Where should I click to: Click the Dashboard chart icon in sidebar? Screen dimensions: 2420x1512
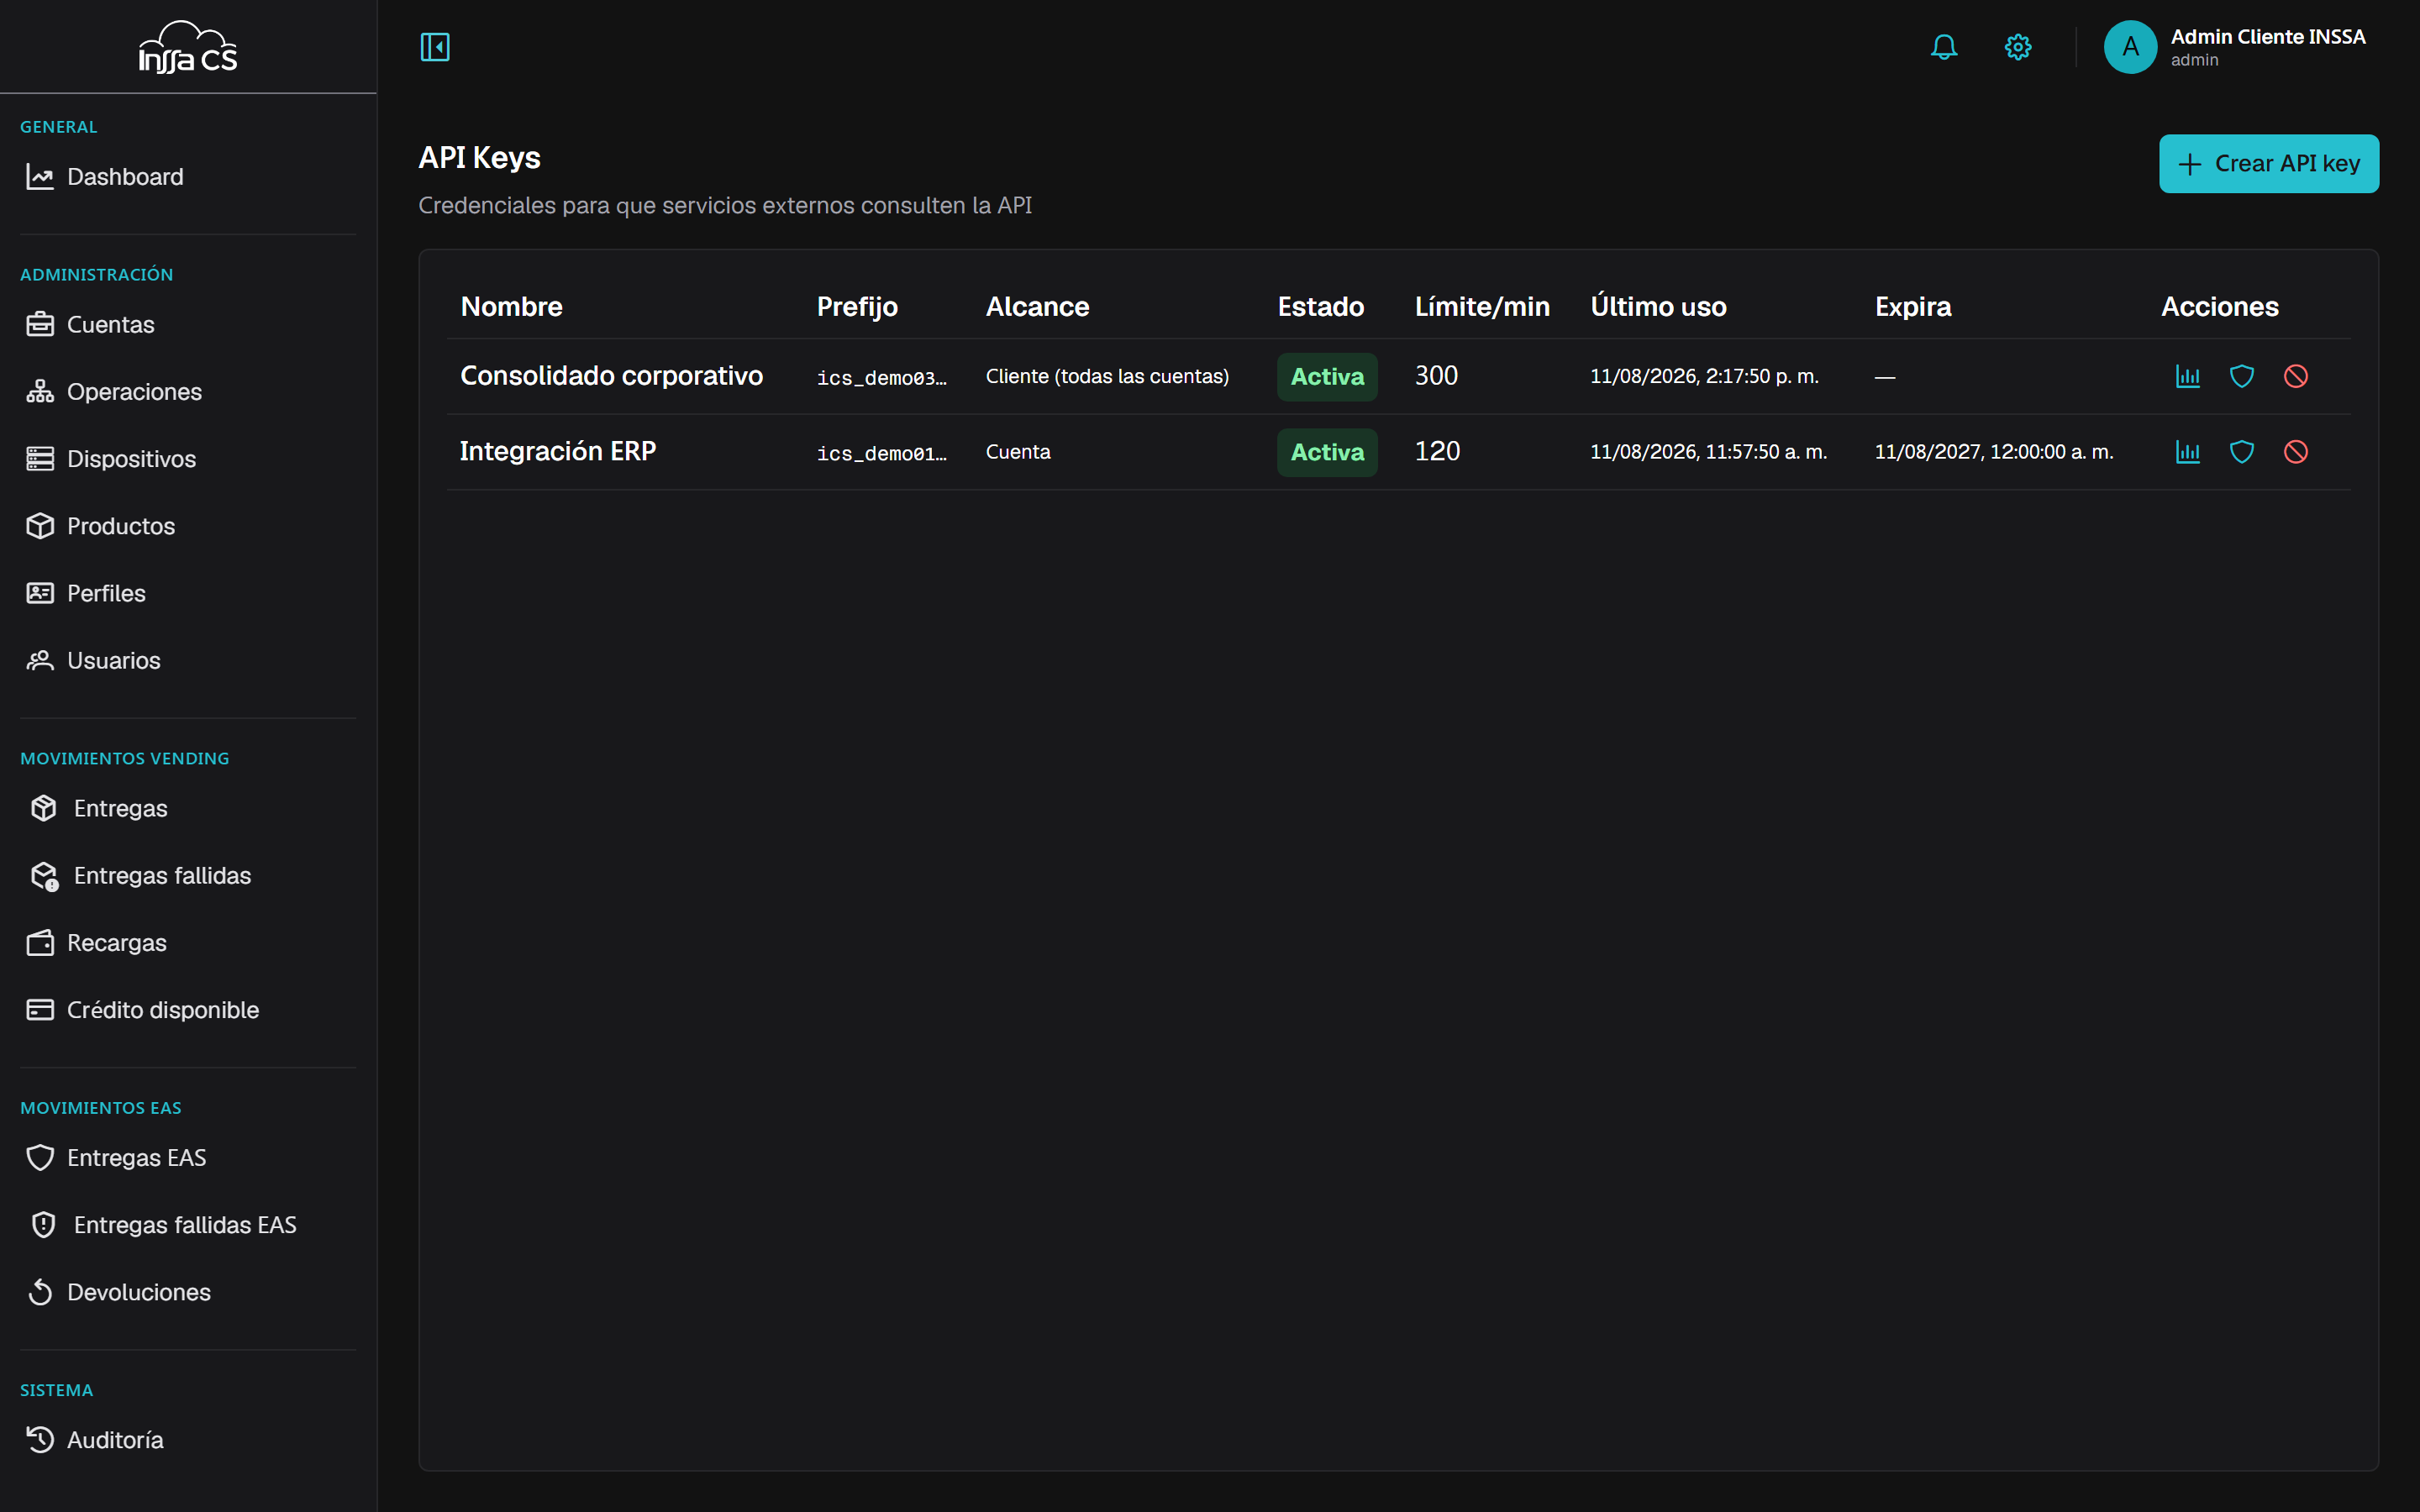tap(40, 177)
